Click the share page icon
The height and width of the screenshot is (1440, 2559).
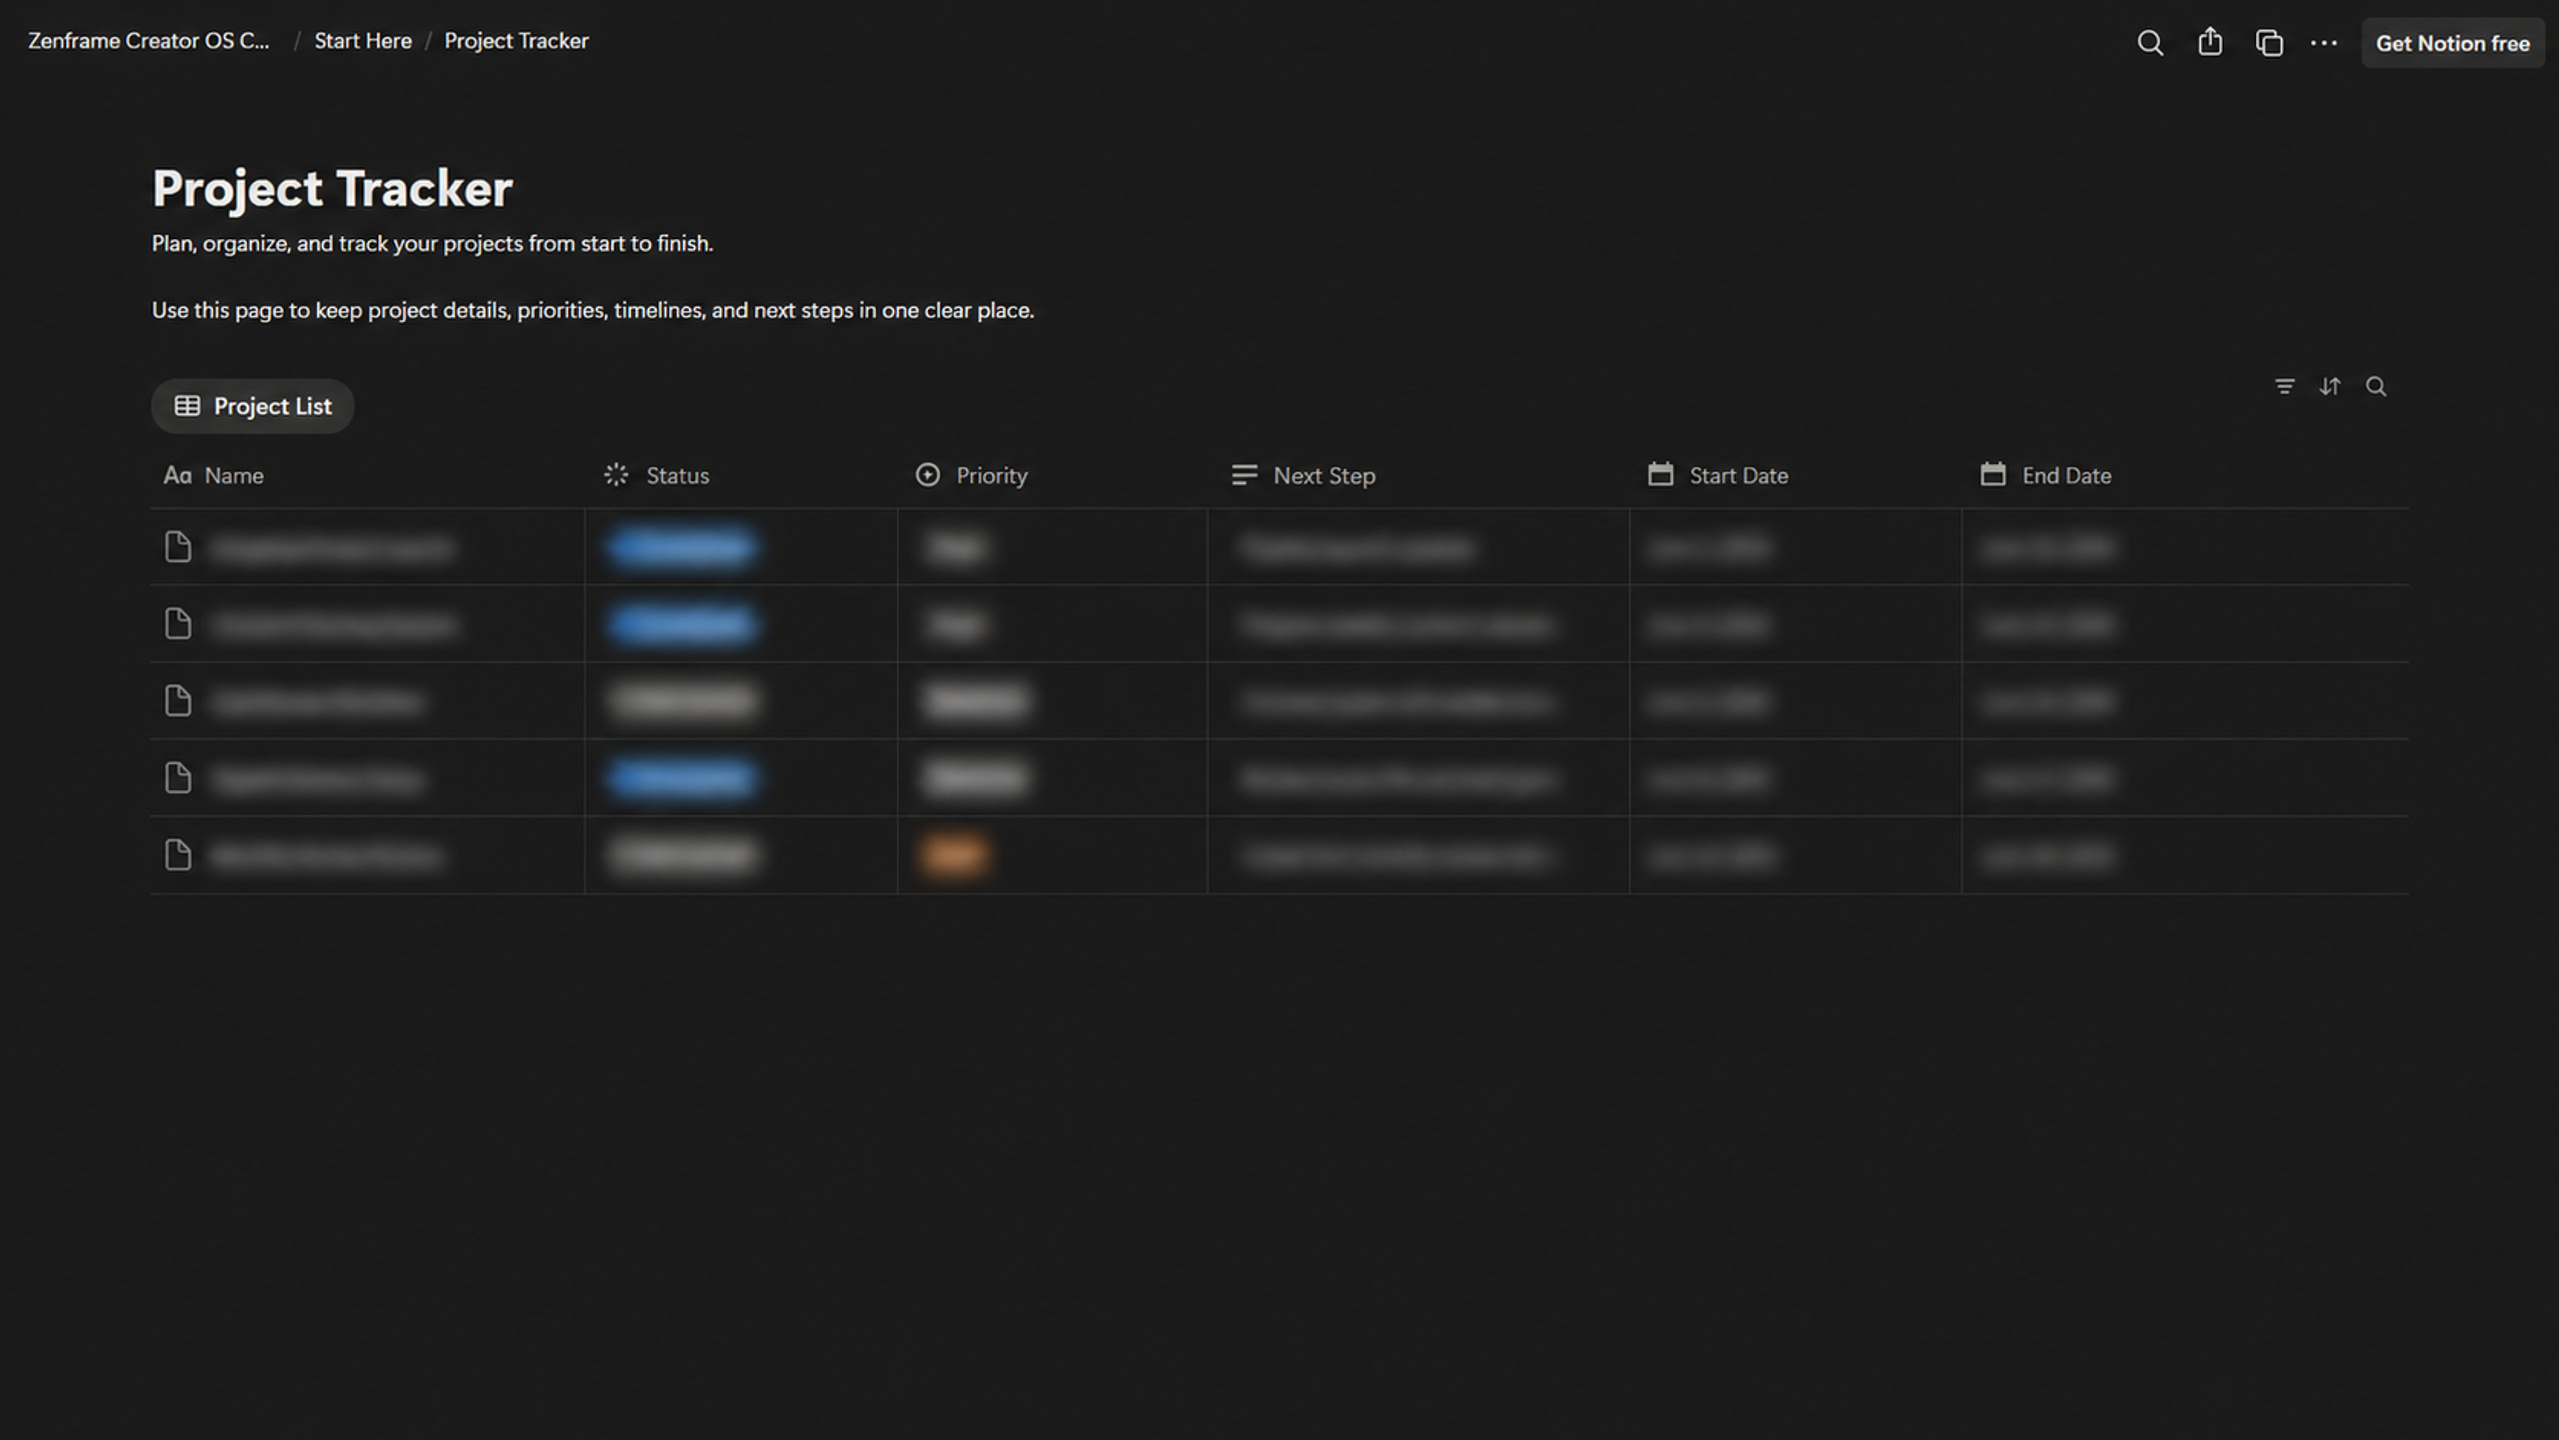2210,42
